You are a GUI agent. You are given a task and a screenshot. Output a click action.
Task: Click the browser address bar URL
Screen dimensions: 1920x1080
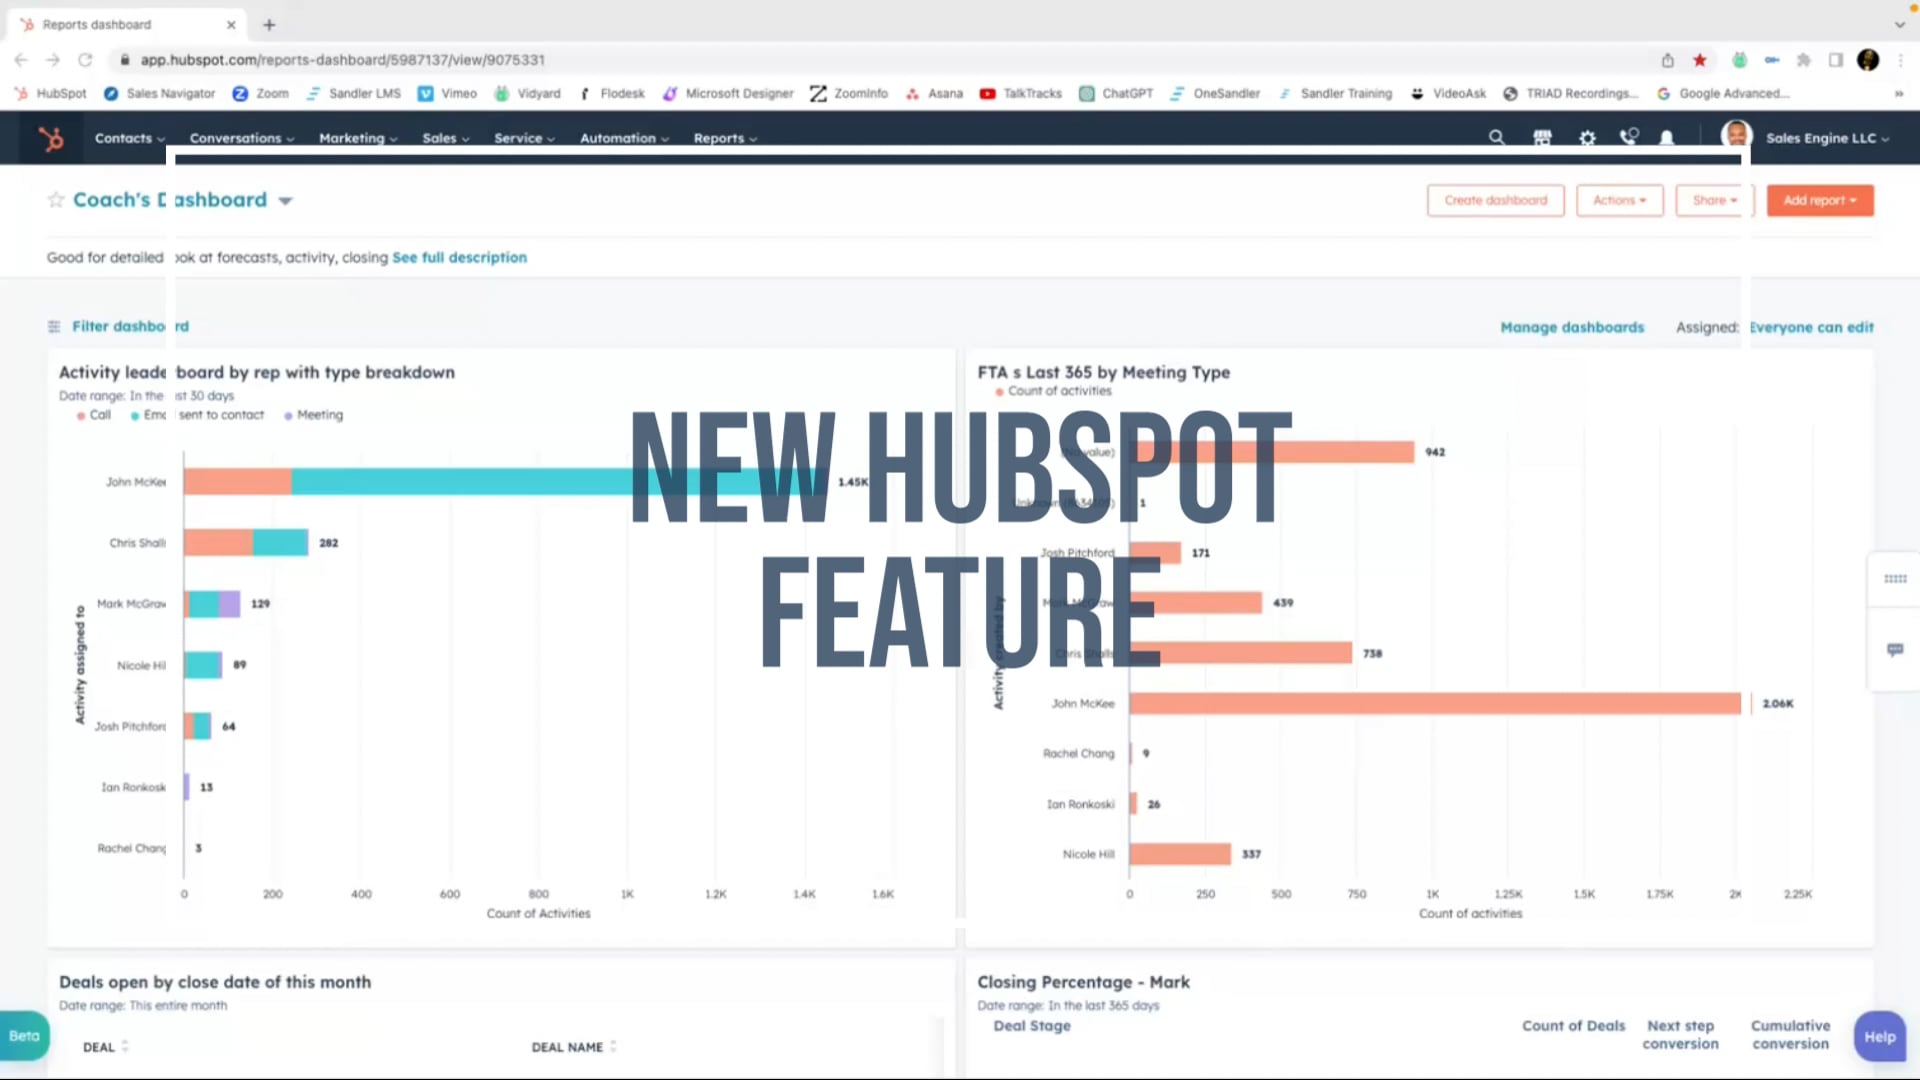pyautogui.click(x=343, y=60)
